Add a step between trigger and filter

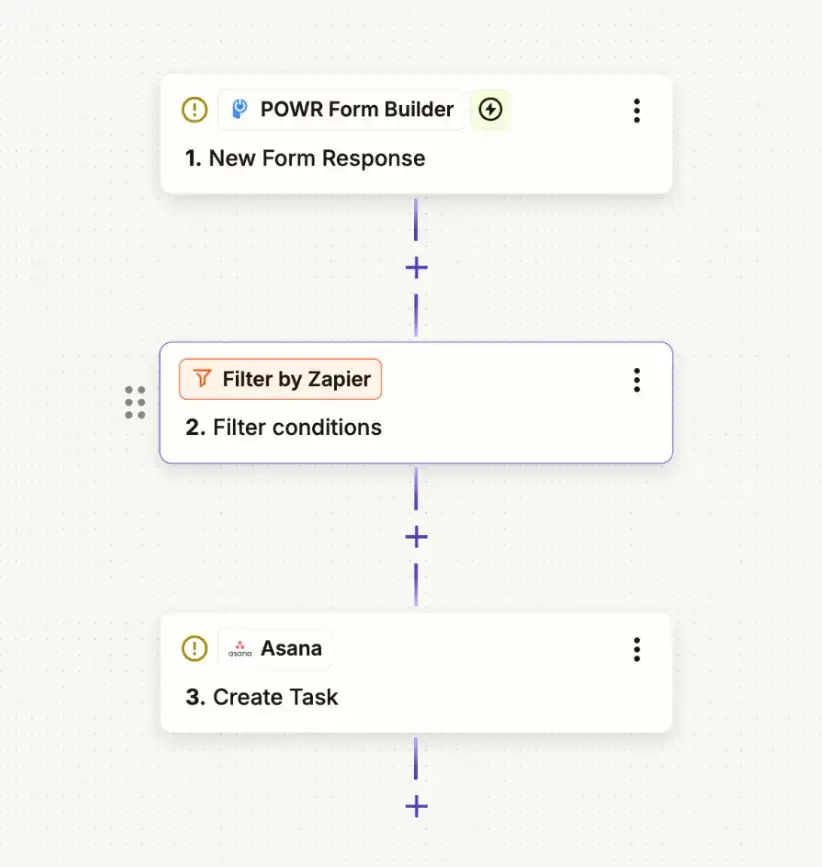pyautogui.click(x=416, y=268)
